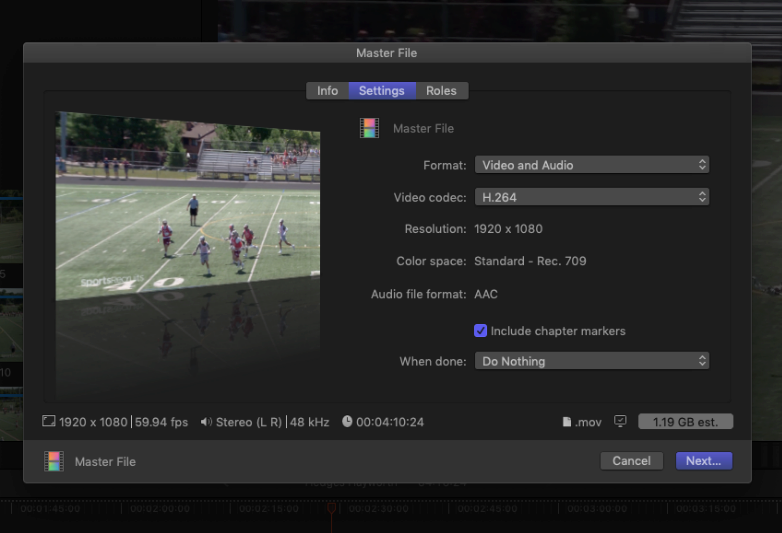The height and width of the screenshot is (533, 782).
Task: Click the .mov file extension label
Action: coord(588,422)
